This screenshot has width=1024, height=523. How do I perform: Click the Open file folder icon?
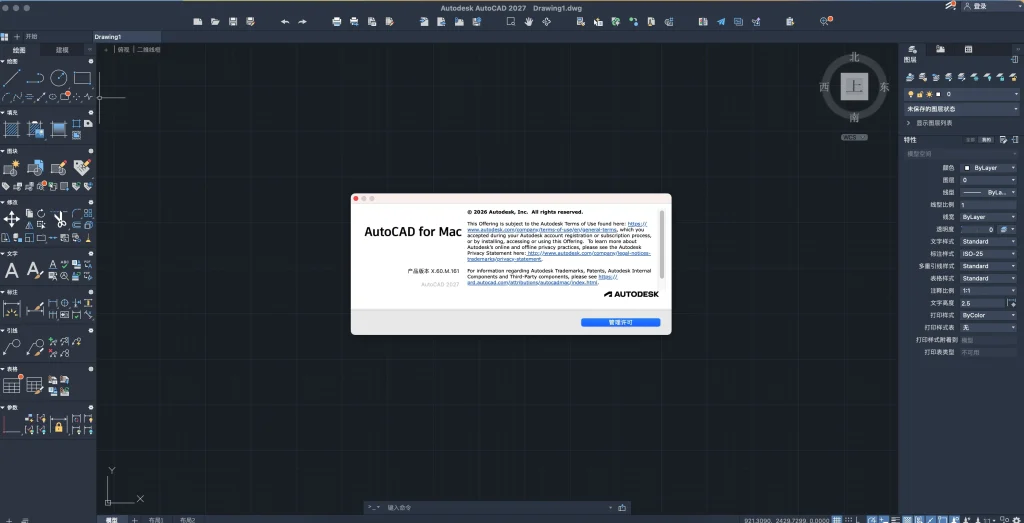pyautogui.click(x=215, y=22)
